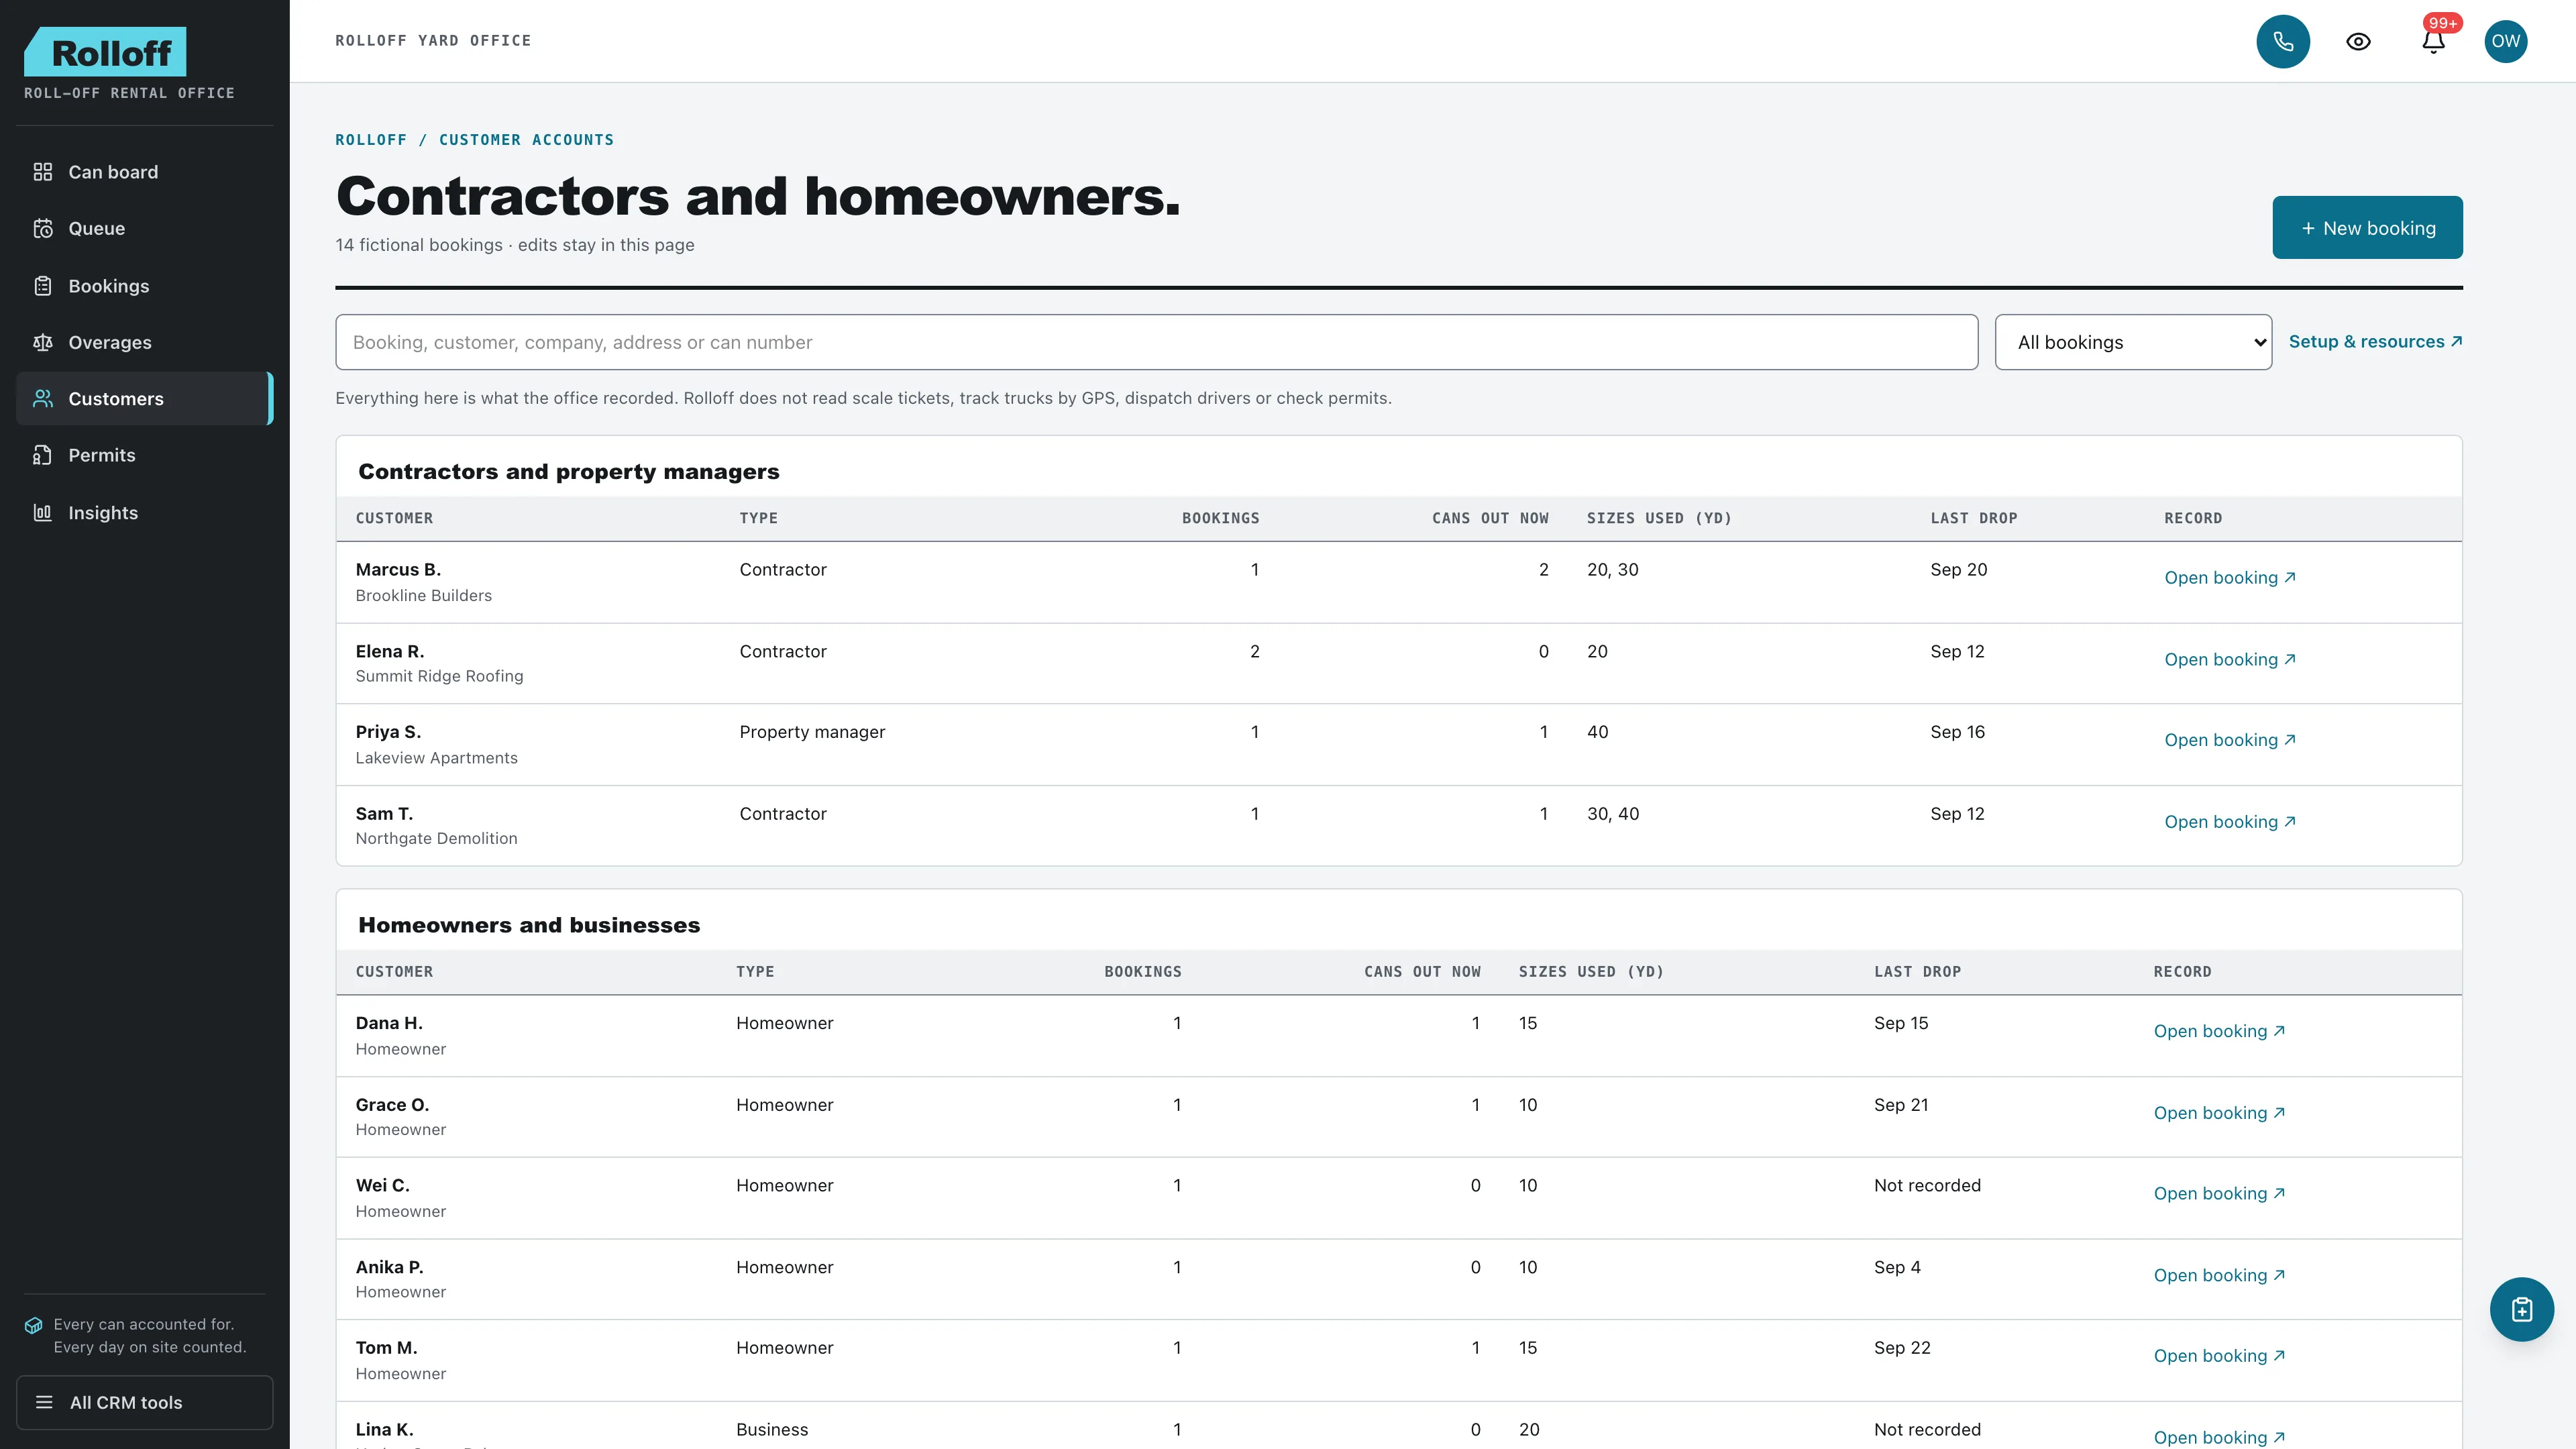Click ROLLOFF in the breadcrumb
This screenshot has height=1449, width=2576.
[x=371, y=140]
